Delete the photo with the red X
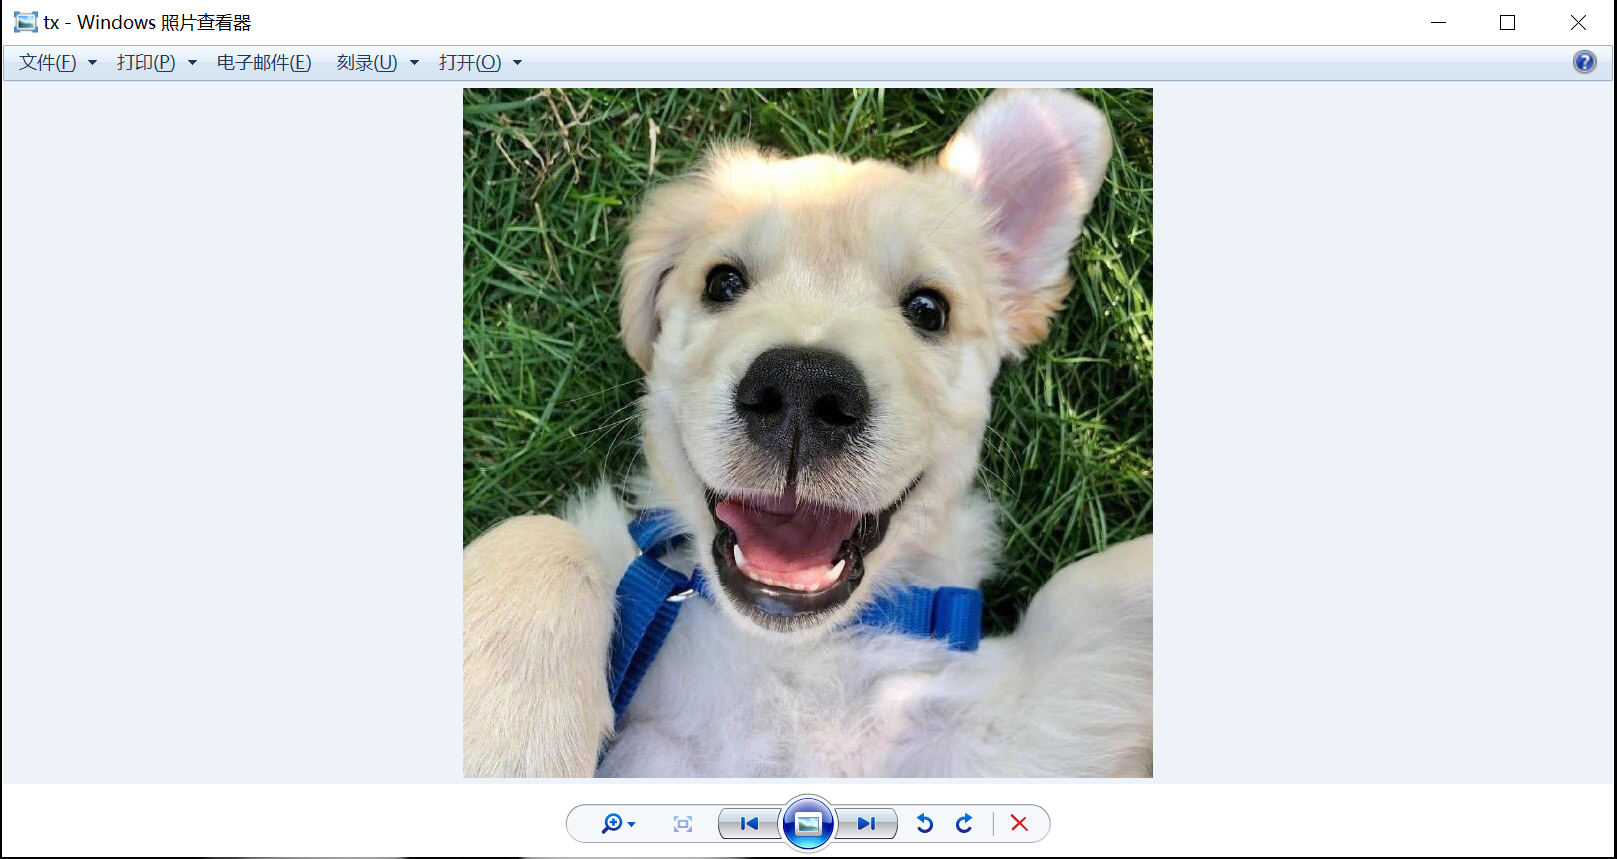Image resolution: width=1617 pixels, height=859 pixels. (1019, 823)
